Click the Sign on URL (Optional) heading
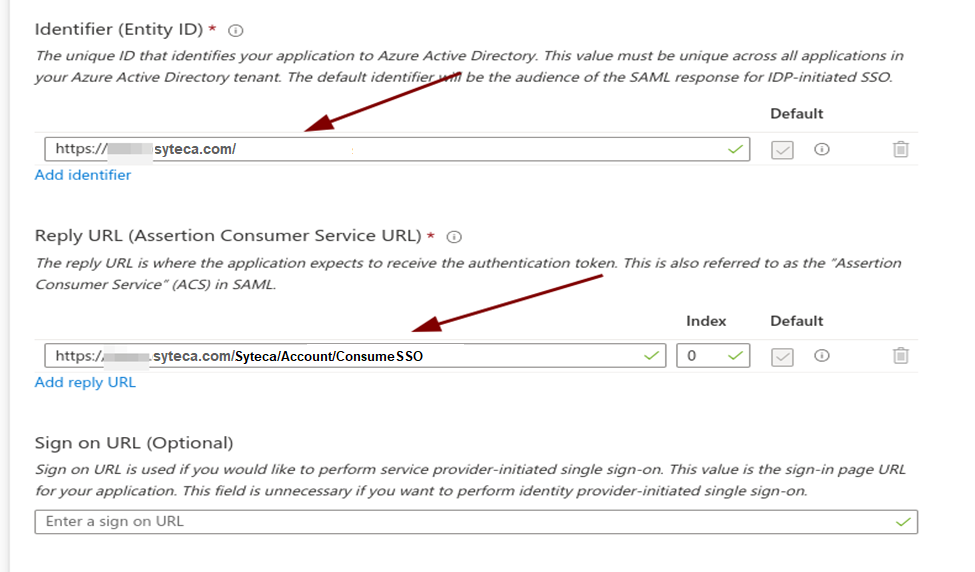Image resolution: width=975 pixels, height=572 pixels. click(134, 443)
